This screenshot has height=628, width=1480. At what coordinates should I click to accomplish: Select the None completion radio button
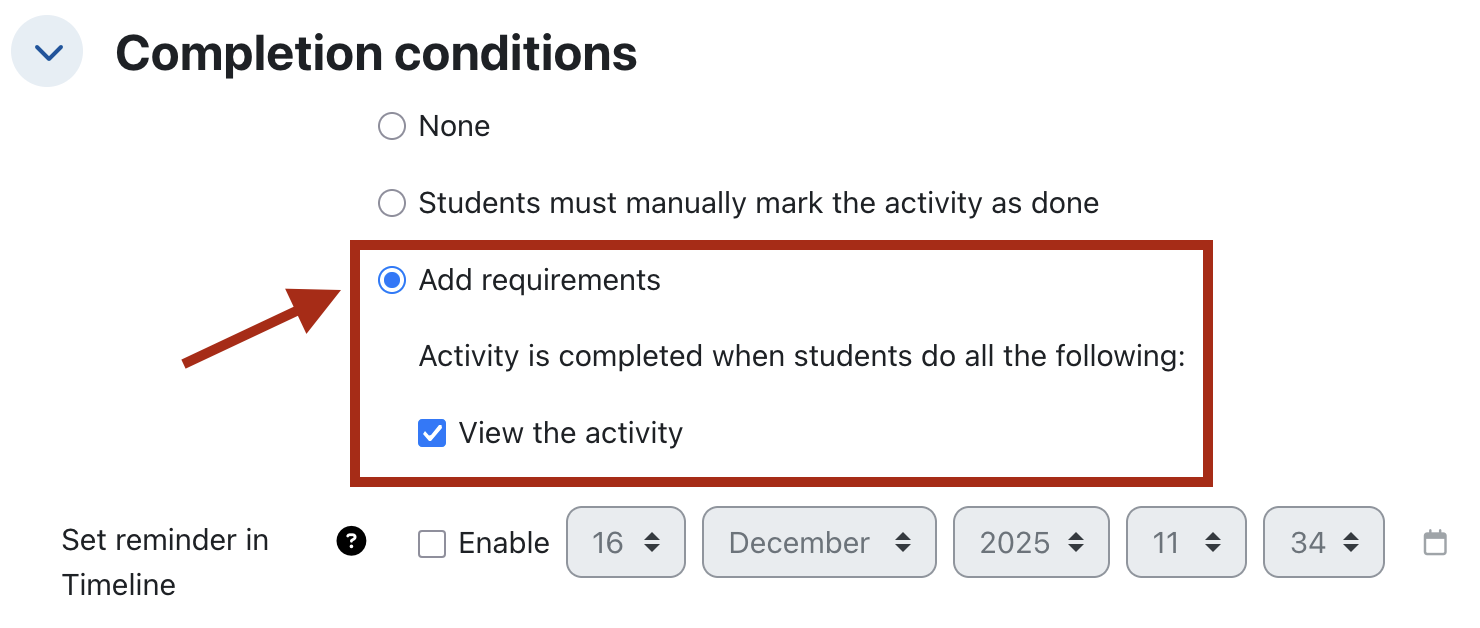point(392,126)
